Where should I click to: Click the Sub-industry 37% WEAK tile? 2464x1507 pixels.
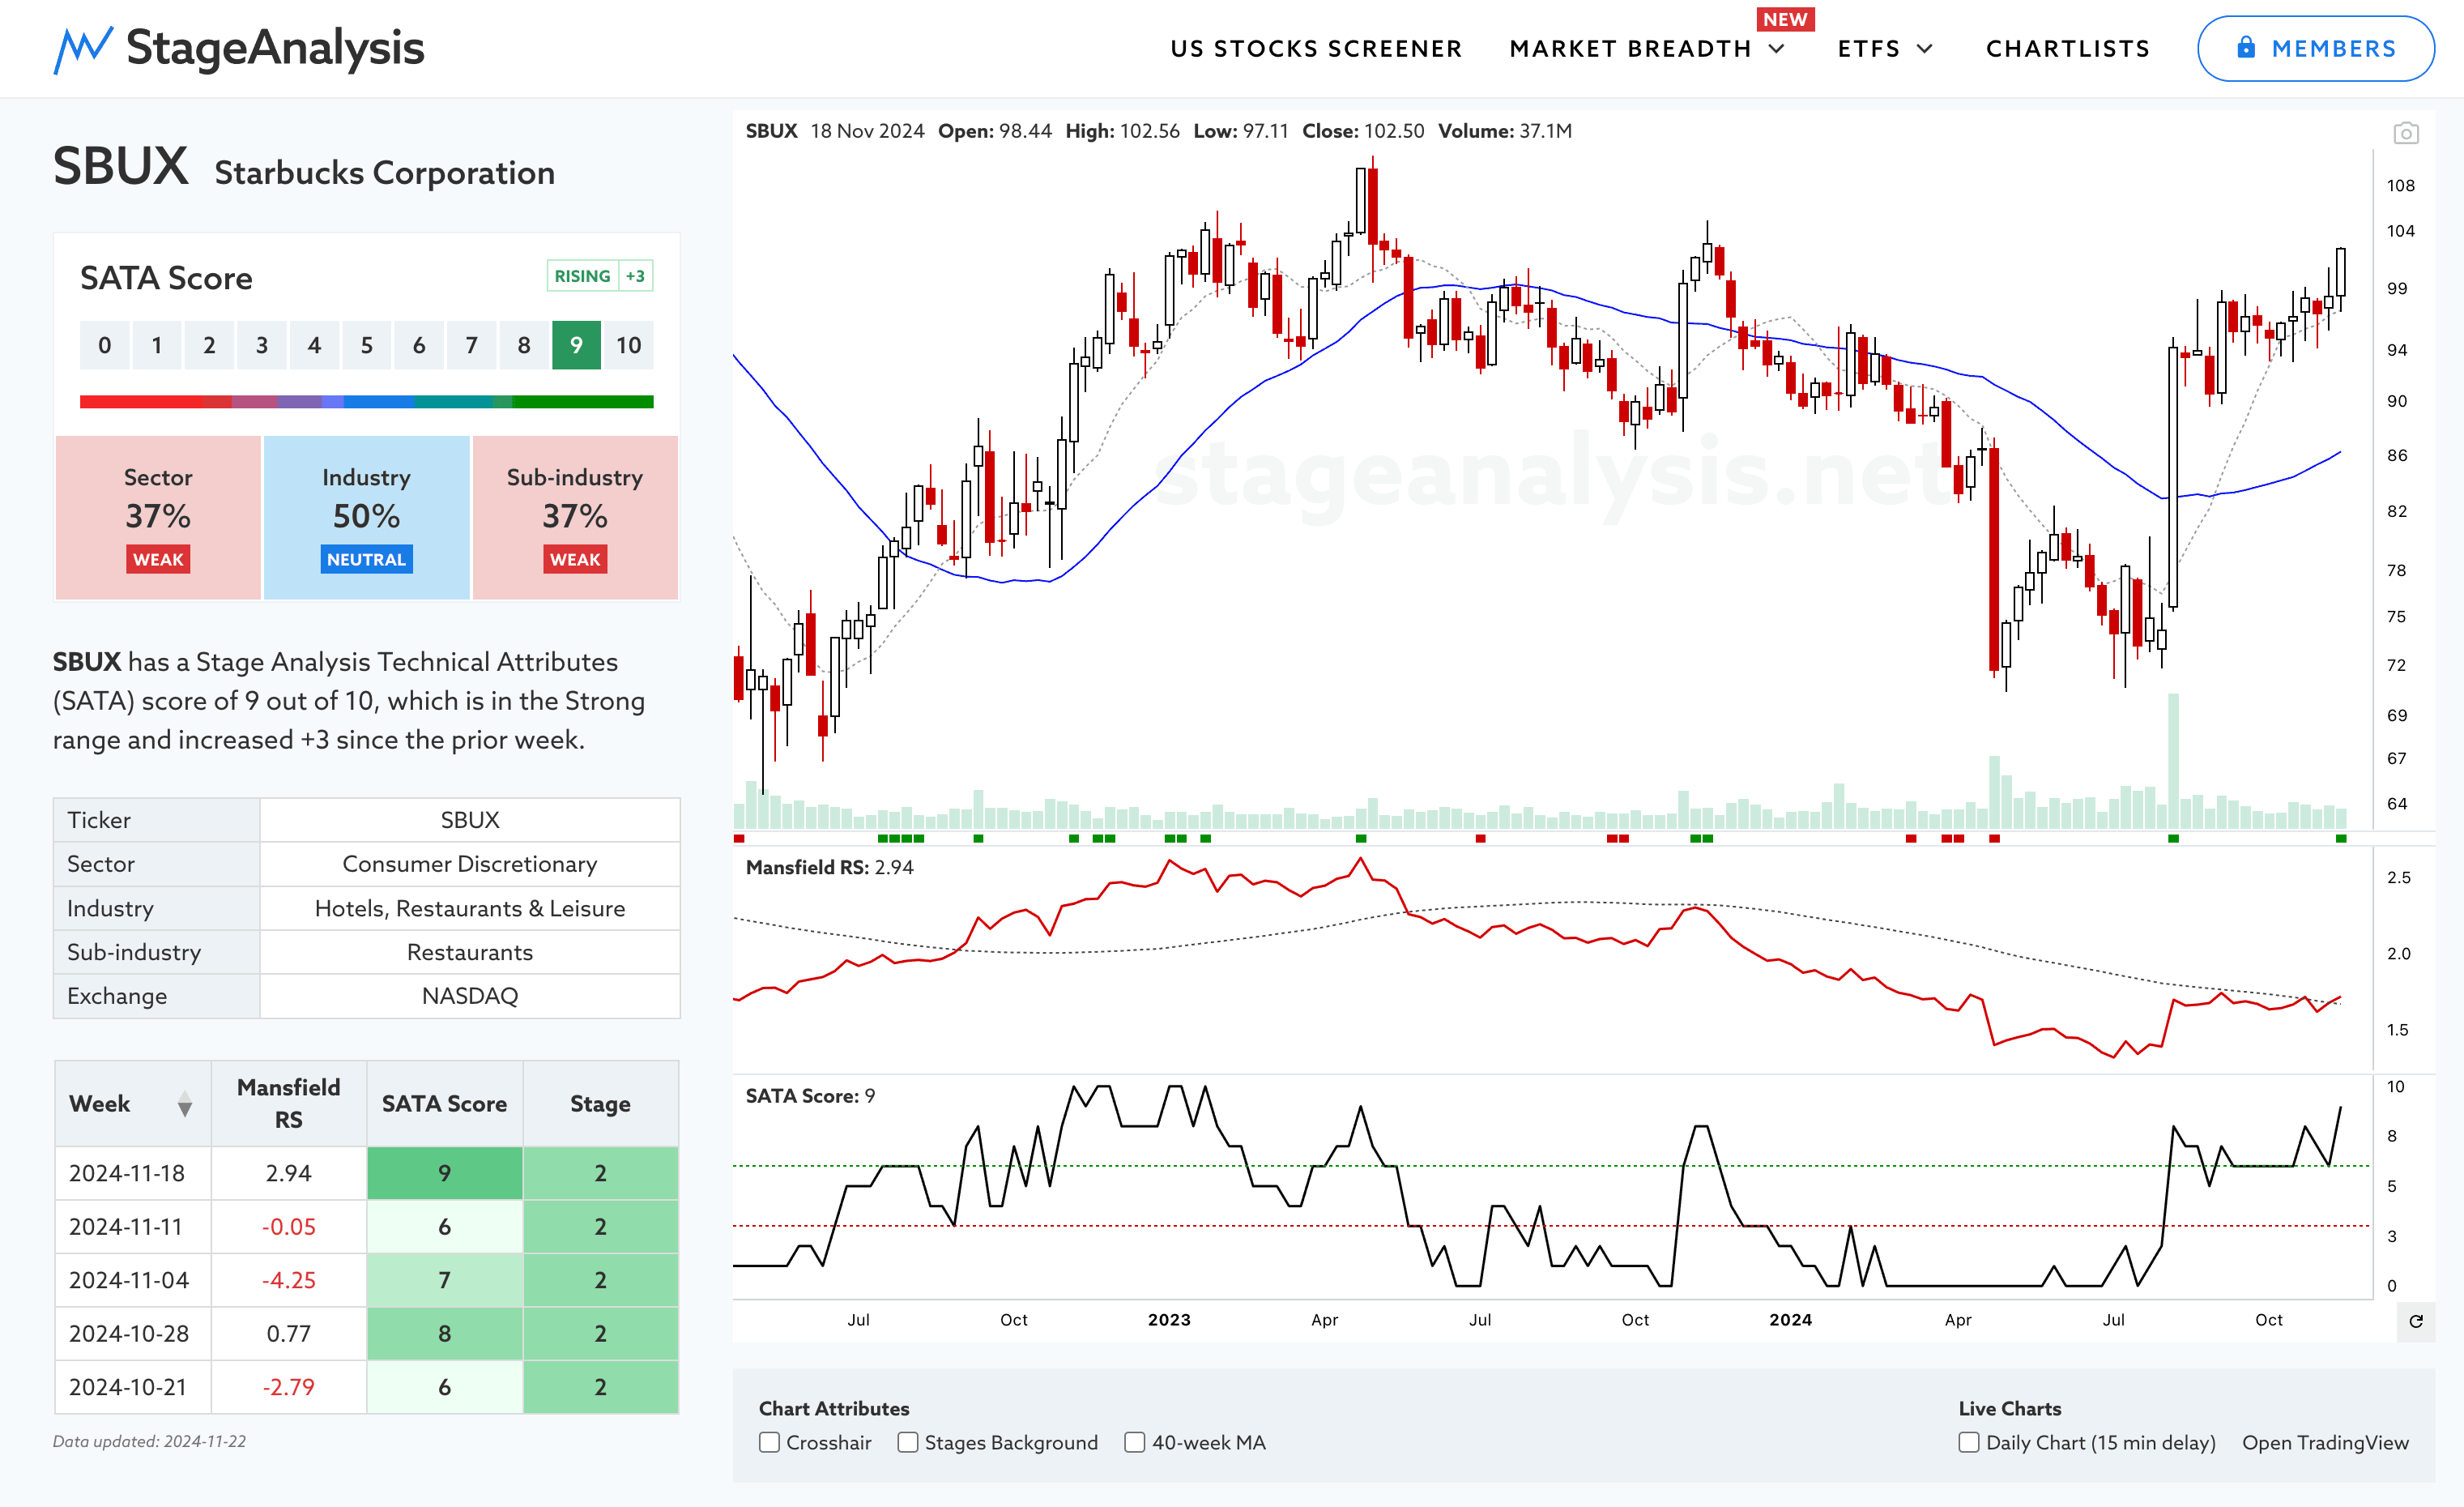click(x=575, y=518)
